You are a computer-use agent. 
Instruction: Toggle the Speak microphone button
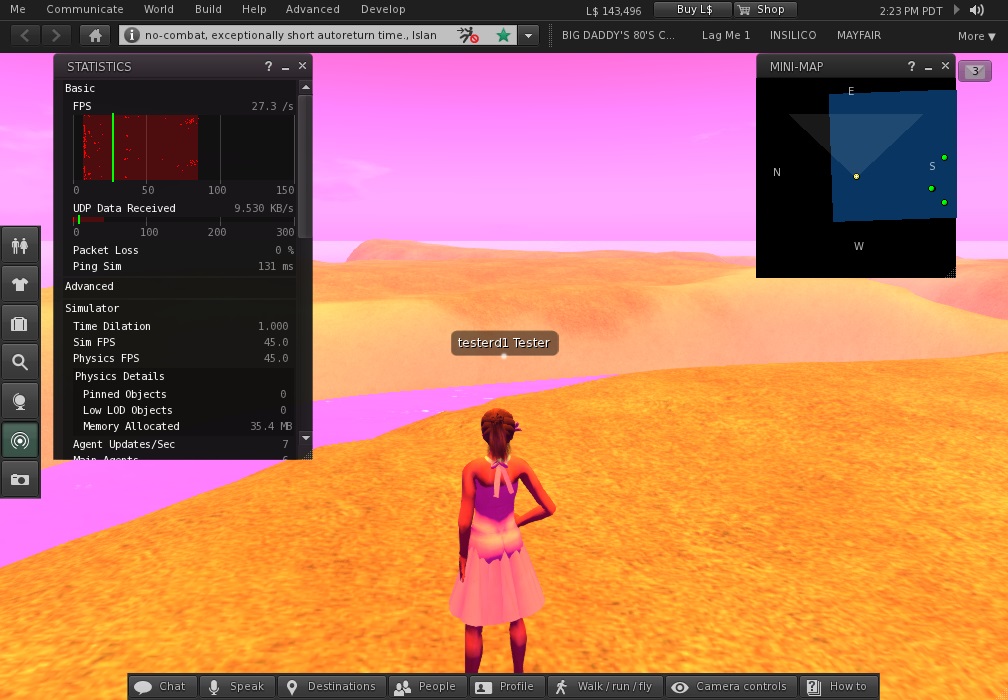(x=237, y=687)
